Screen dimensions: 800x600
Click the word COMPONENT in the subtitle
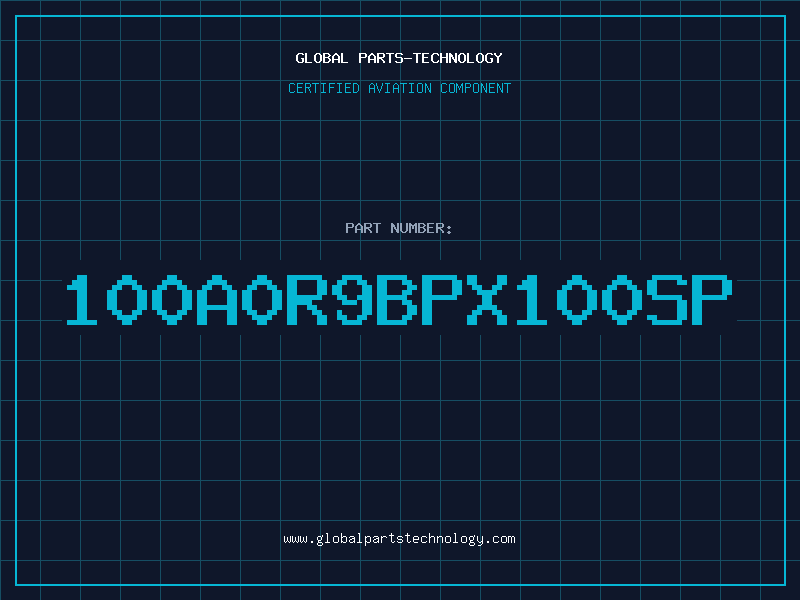coord(476,88)
